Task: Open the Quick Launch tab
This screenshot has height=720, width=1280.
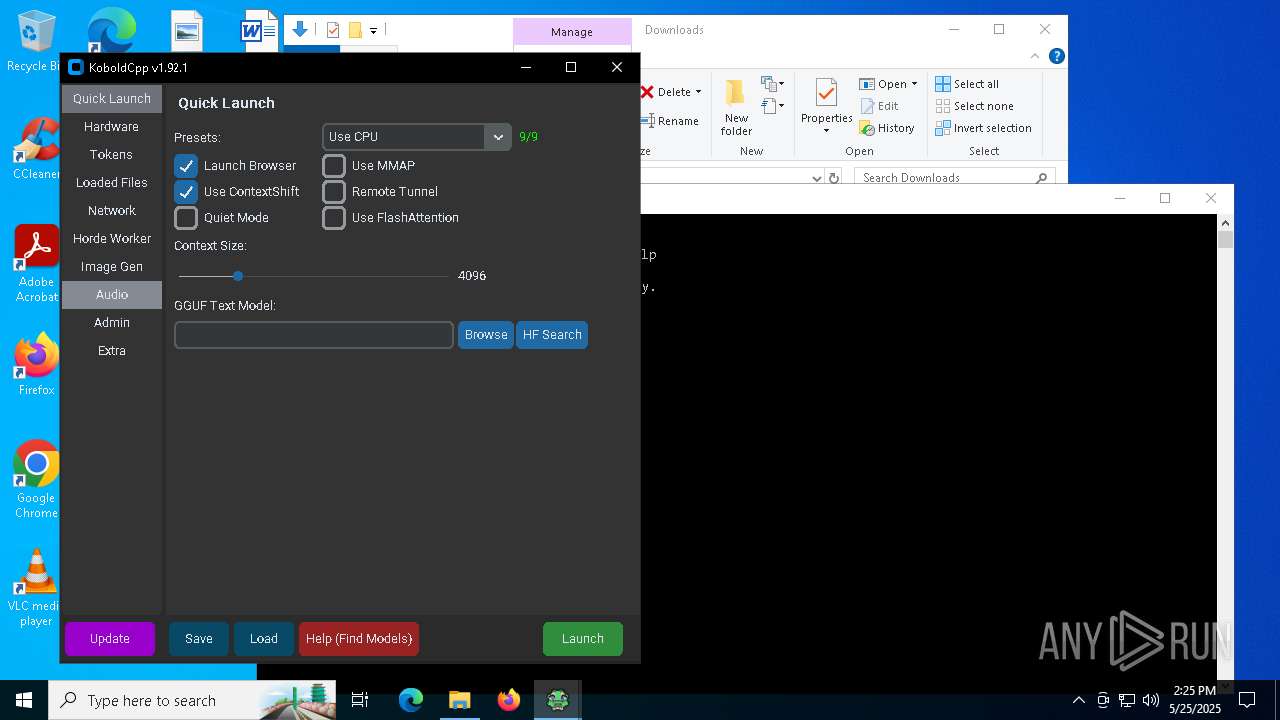Action: click(x=112, y=99)
